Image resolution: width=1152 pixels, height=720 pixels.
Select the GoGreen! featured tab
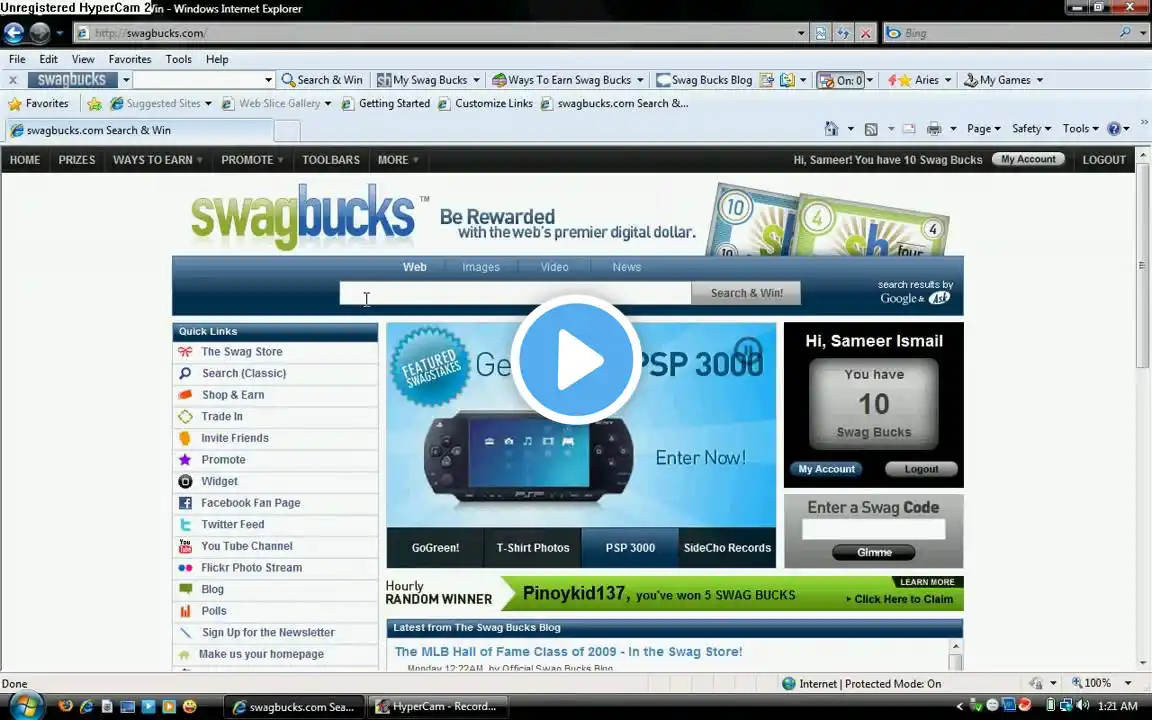[435, 548]
